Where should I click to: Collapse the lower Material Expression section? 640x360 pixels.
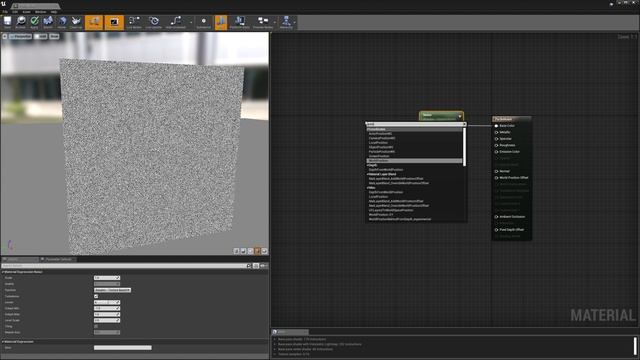pos(3,342)
